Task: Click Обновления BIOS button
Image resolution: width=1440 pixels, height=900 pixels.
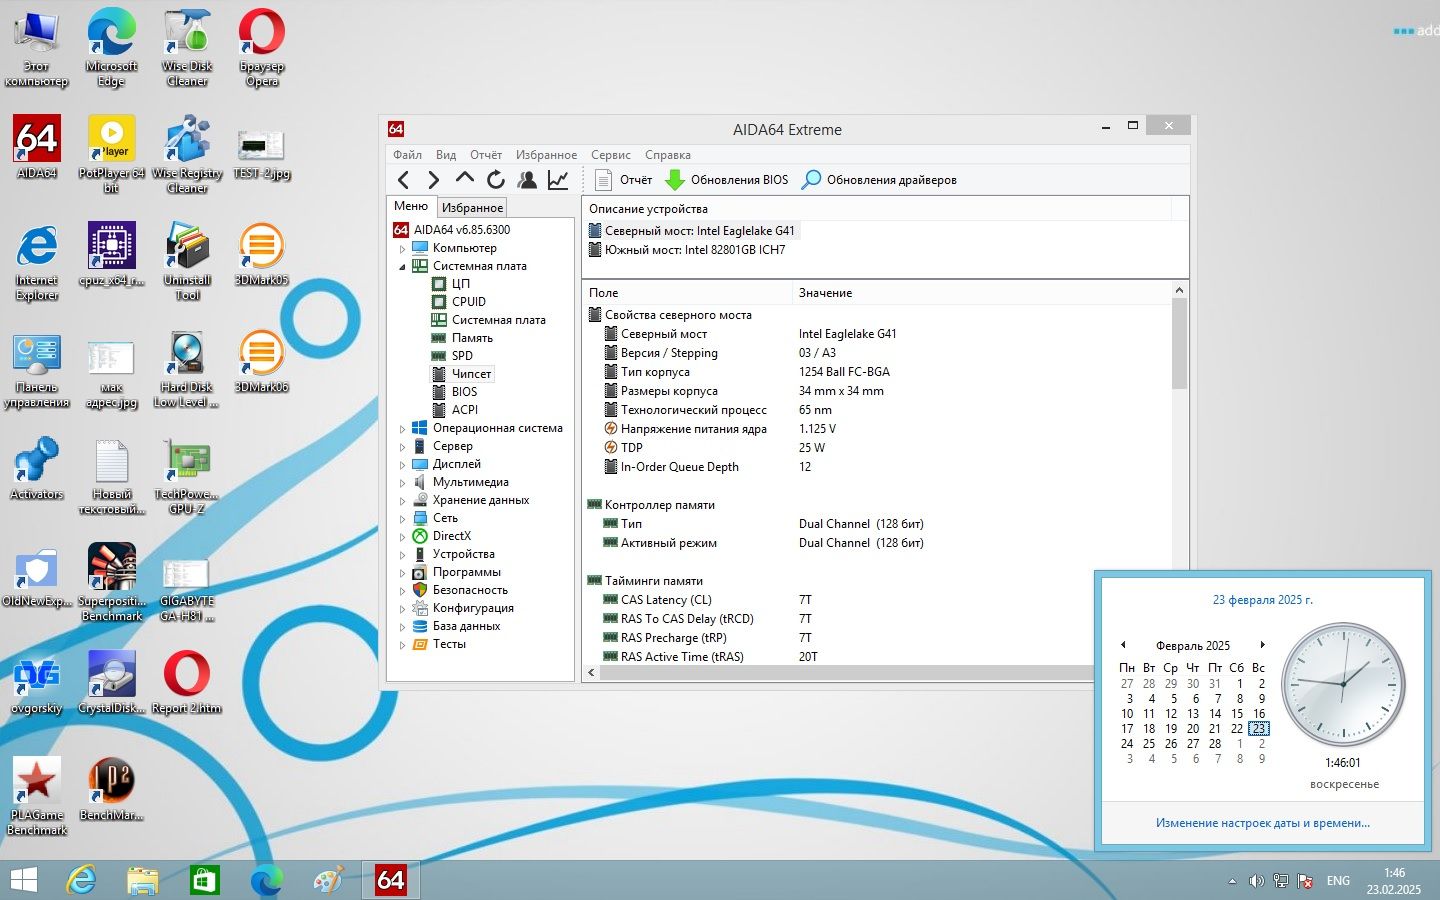Action: point(727,180)
